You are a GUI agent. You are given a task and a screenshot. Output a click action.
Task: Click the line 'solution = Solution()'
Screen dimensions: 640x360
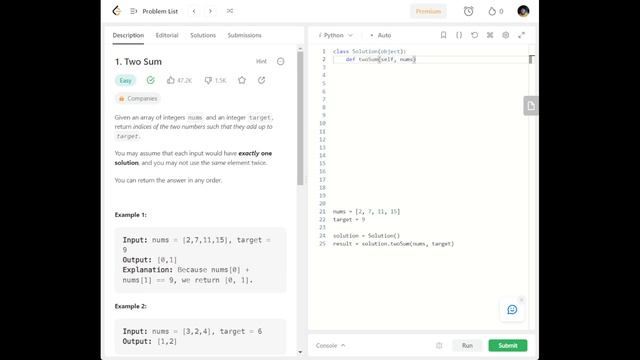[x=367, y=236]
